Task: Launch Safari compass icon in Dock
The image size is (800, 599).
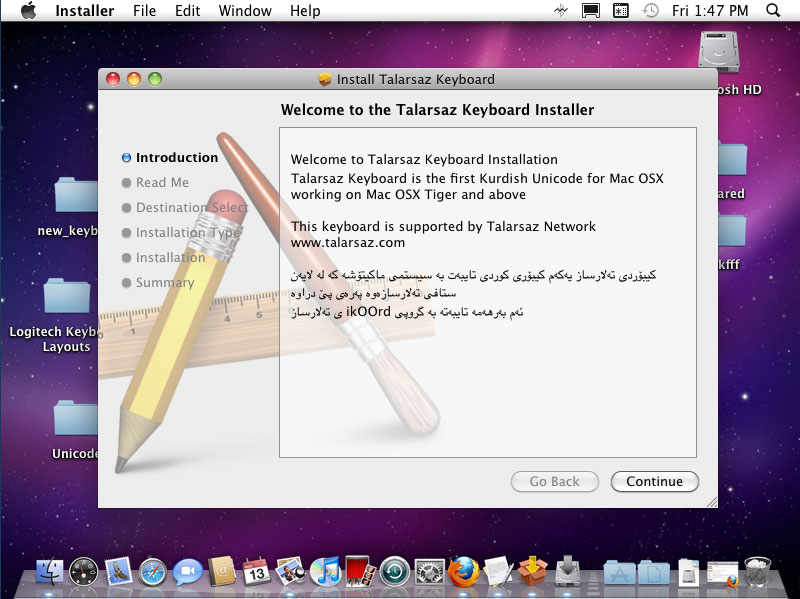Action: 153,571
